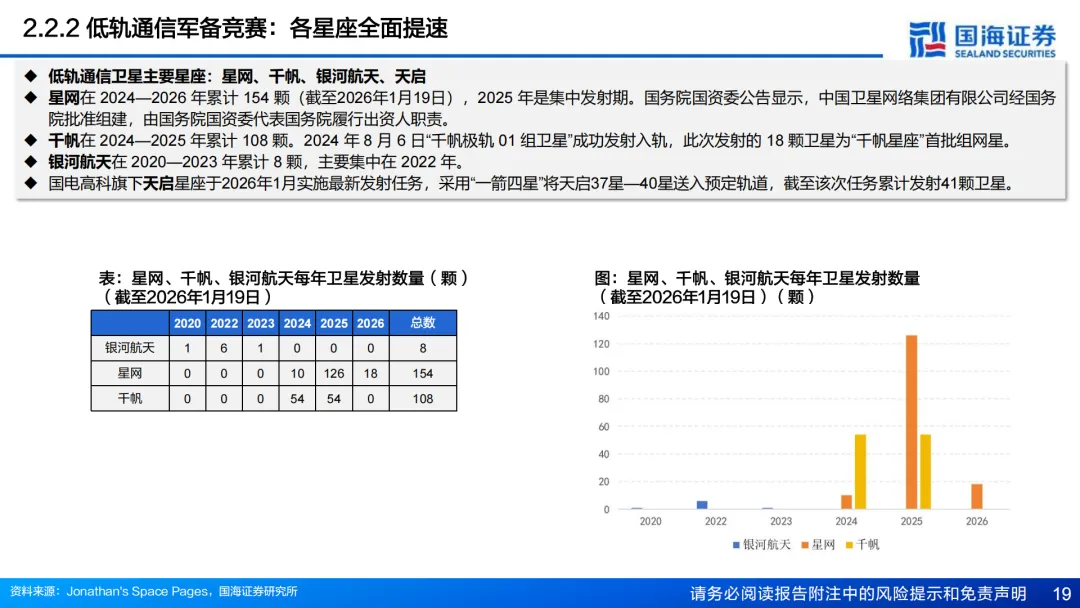Select the 银河航天 2022 cell value 6
Image resolution: width=1080 pixels, height=608 pixels.
tap(224, 348)
